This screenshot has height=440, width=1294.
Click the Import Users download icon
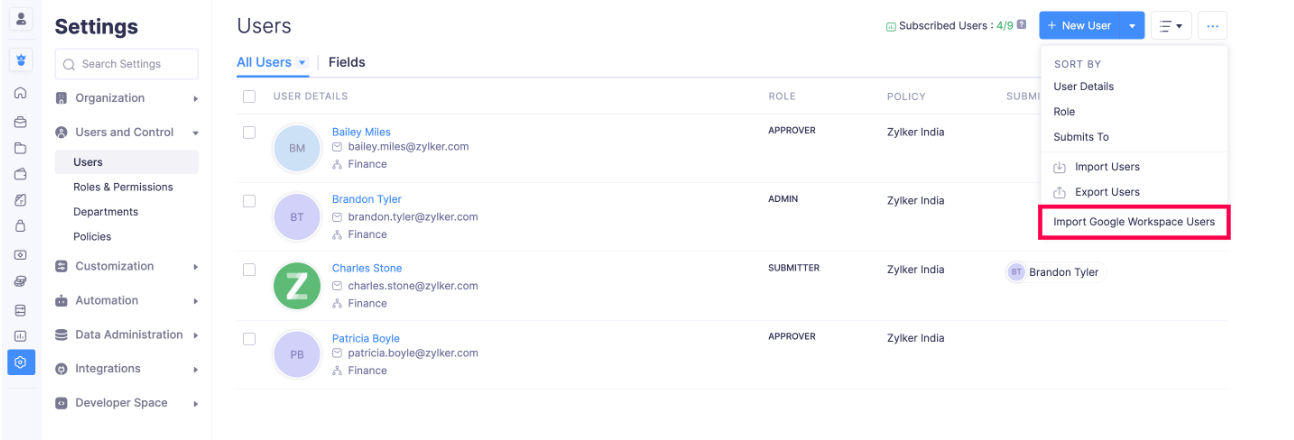coord(1060,167)
